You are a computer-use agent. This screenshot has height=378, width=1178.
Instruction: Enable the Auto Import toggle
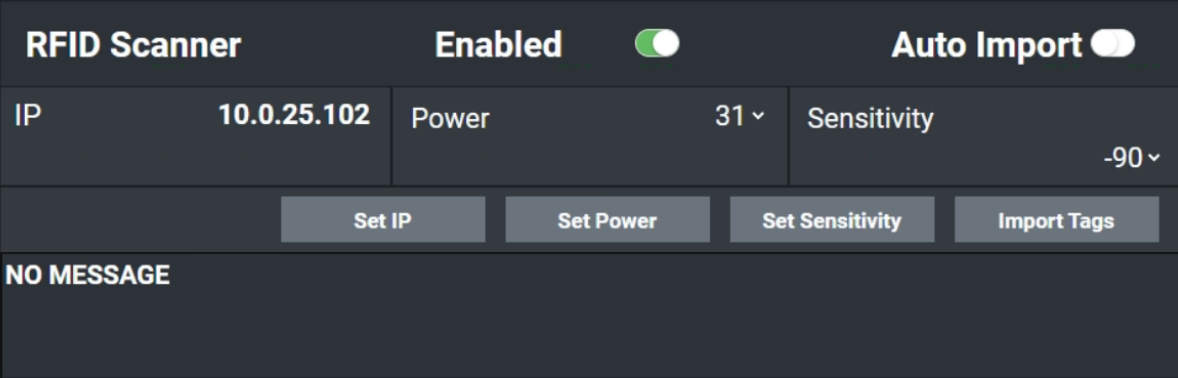[x=1113, y=44]
